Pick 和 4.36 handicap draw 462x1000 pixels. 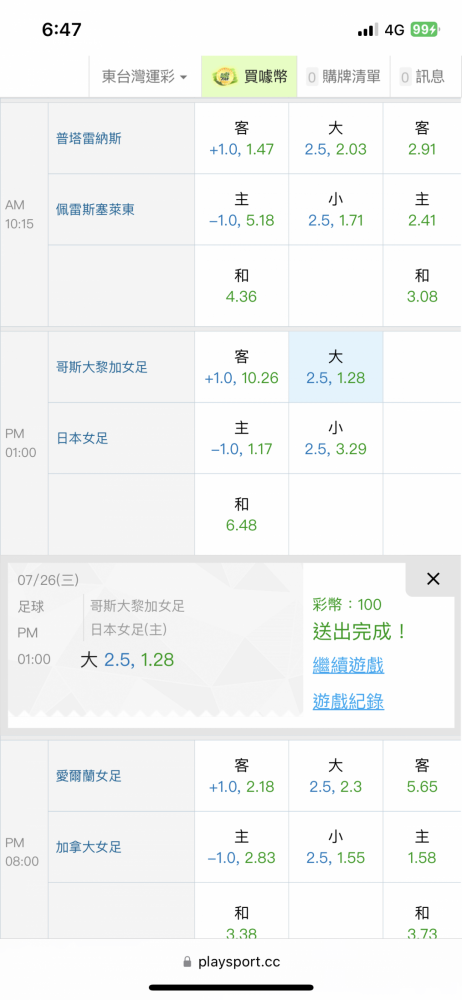tap(241, 286)
